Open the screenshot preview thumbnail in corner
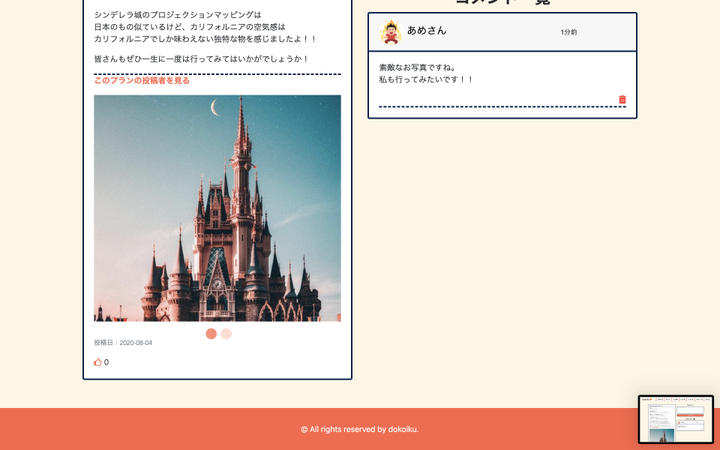This screenshot has width=720, height=450. 675,419
